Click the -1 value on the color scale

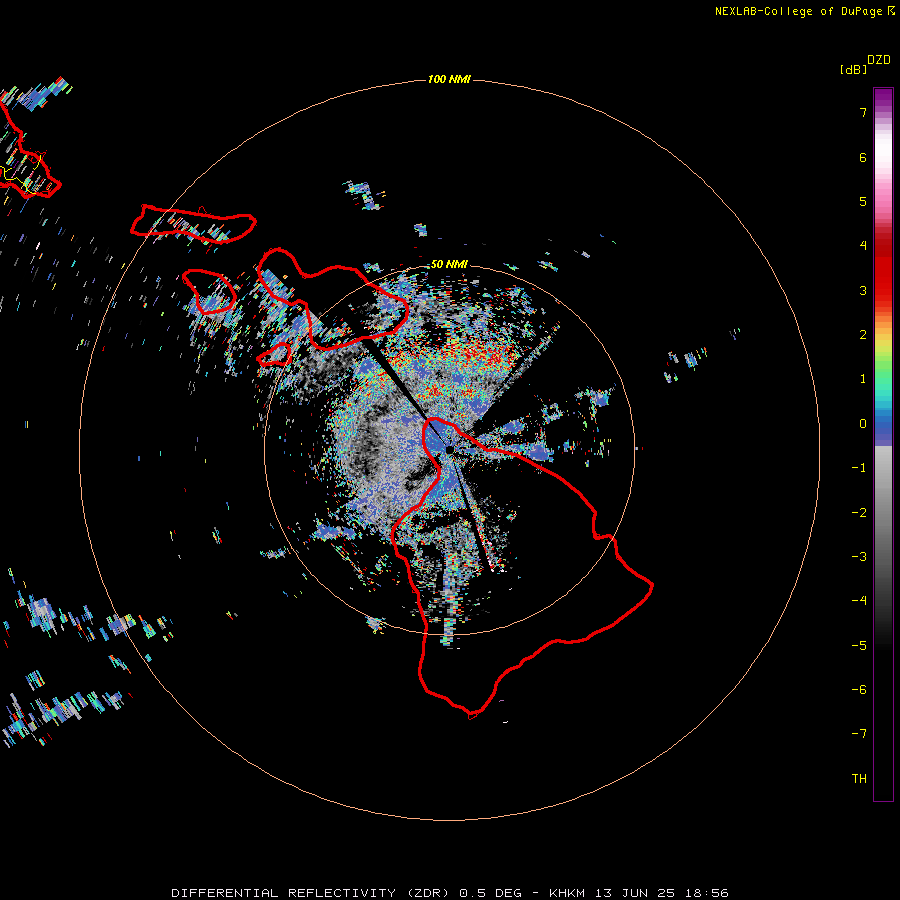tap(859, 468)
